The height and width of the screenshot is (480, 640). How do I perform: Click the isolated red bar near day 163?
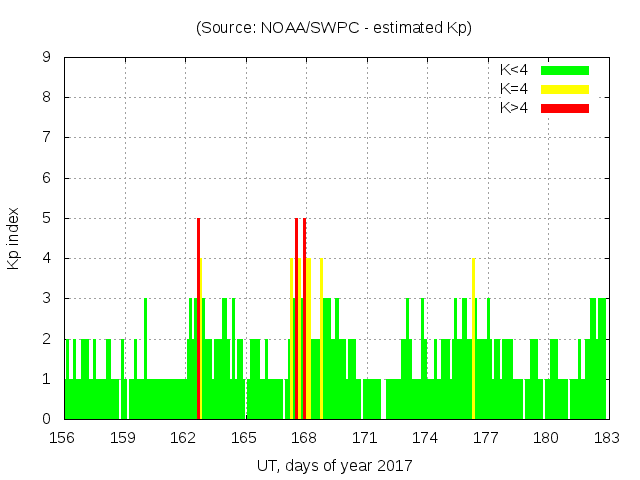(x=198, y=318)
